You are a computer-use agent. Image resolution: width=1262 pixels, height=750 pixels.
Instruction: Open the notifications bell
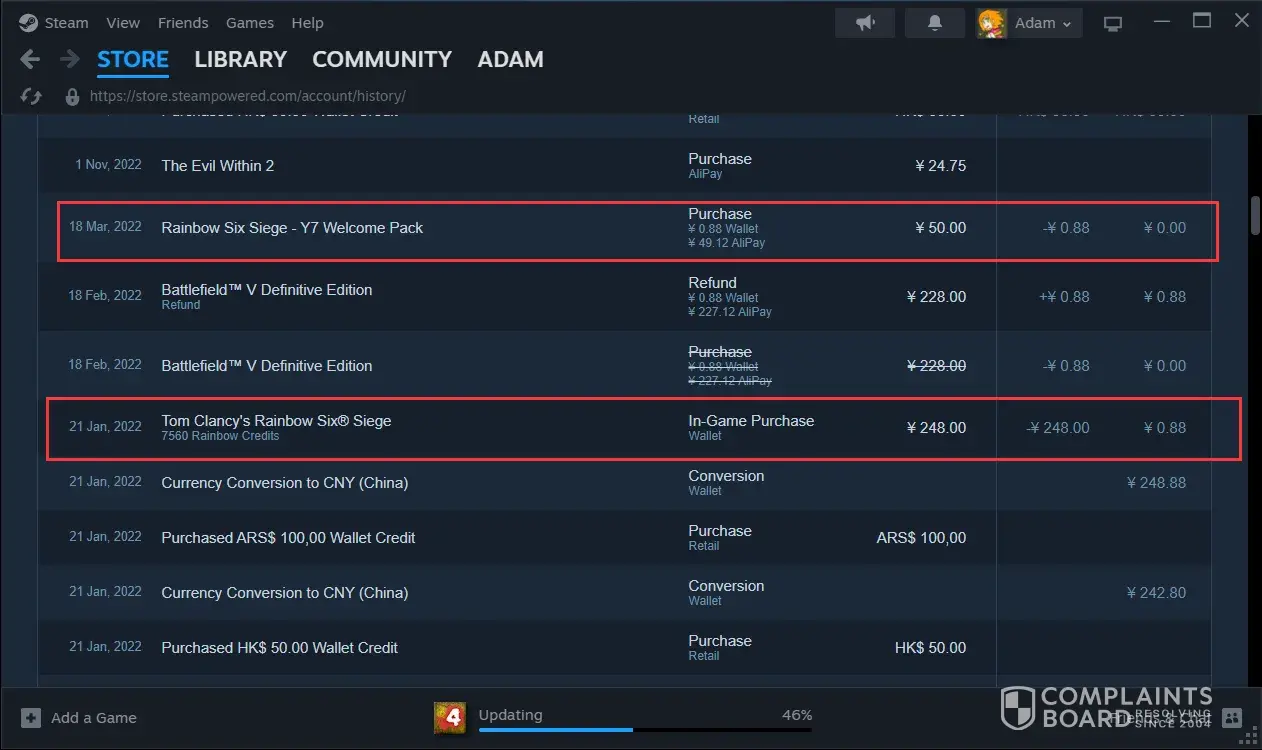pos(935,23)
